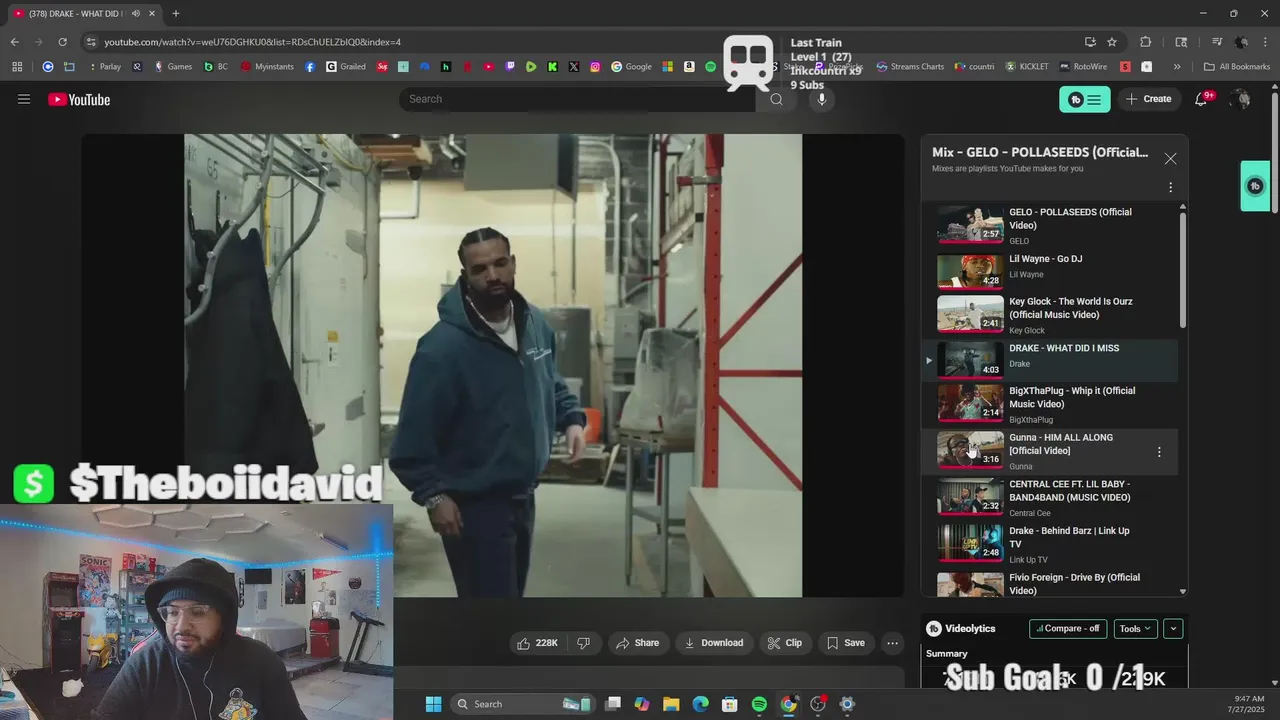1280x720 pixels.
Task: Like the video with 228K likes
Action: (537, 643)
